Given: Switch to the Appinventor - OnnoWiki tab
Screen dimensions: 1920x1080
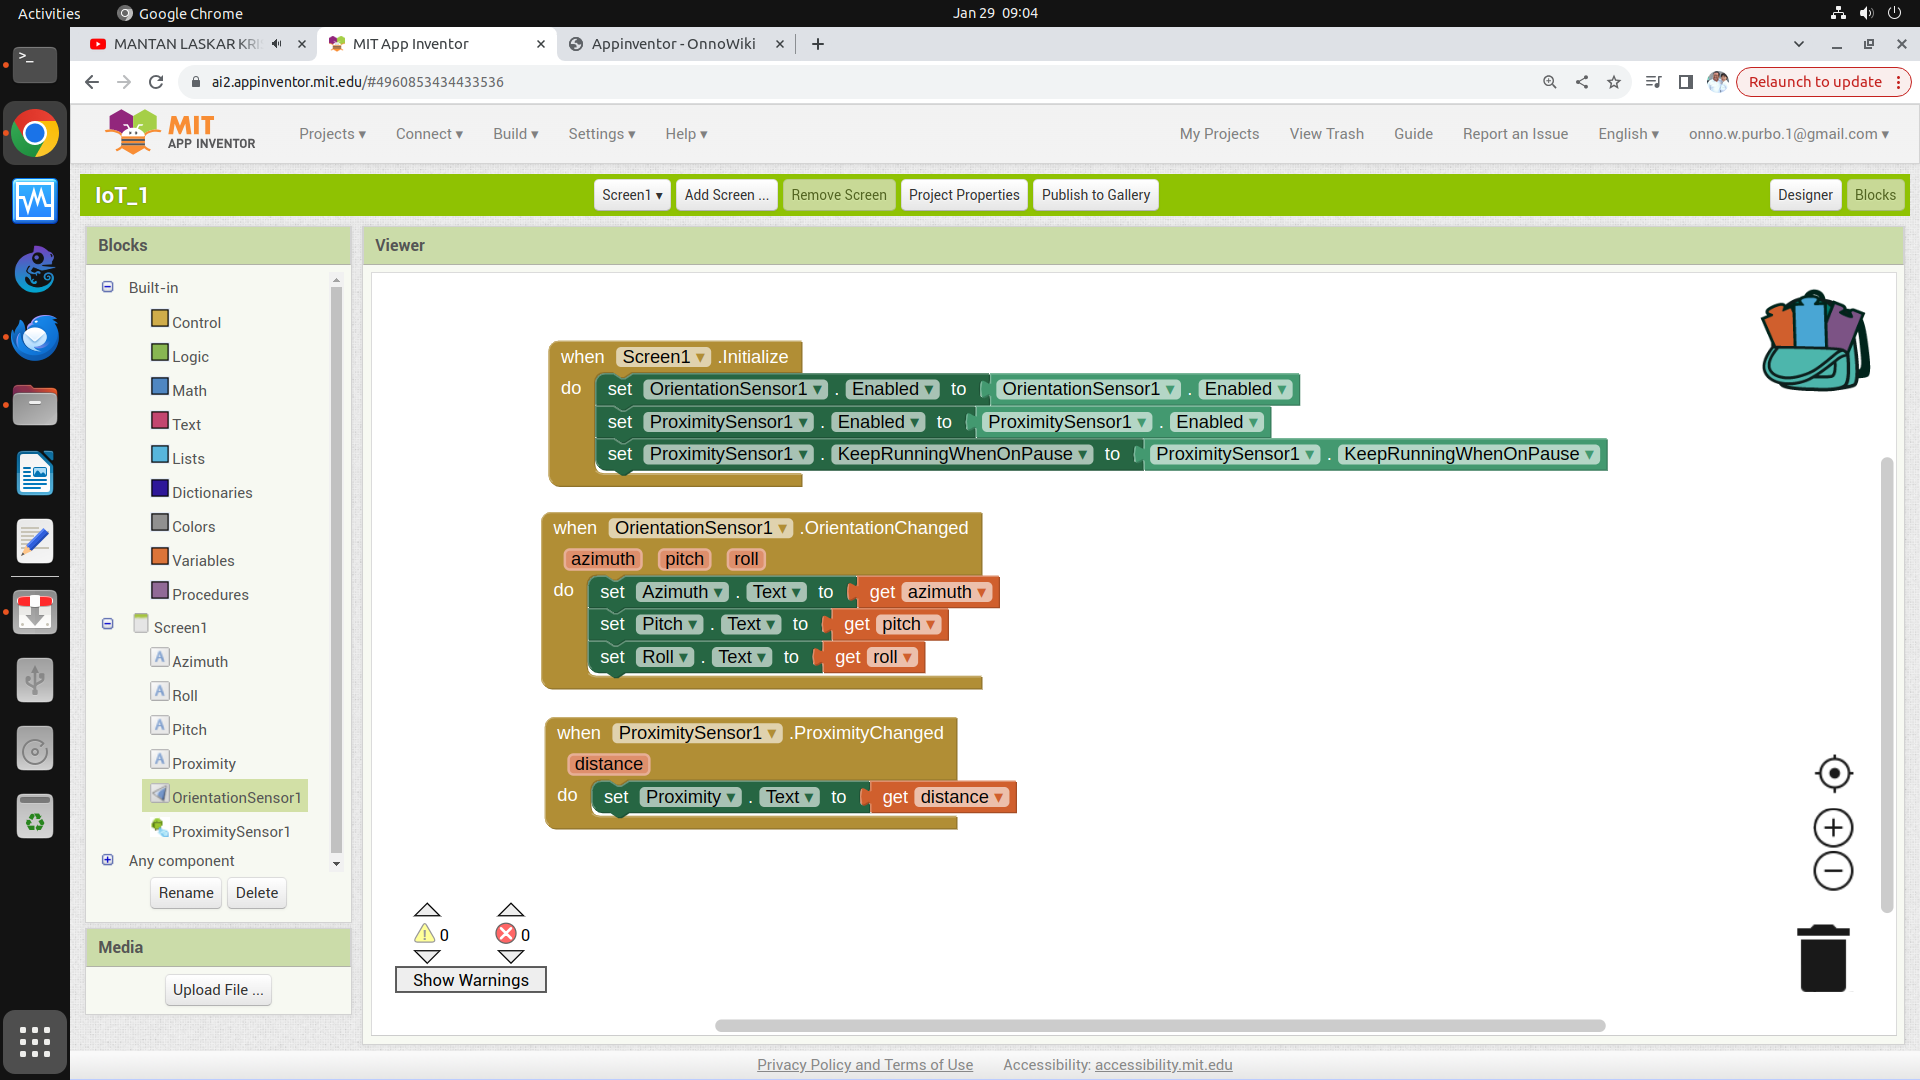Looking at the screenshot, I should point(673,44).
